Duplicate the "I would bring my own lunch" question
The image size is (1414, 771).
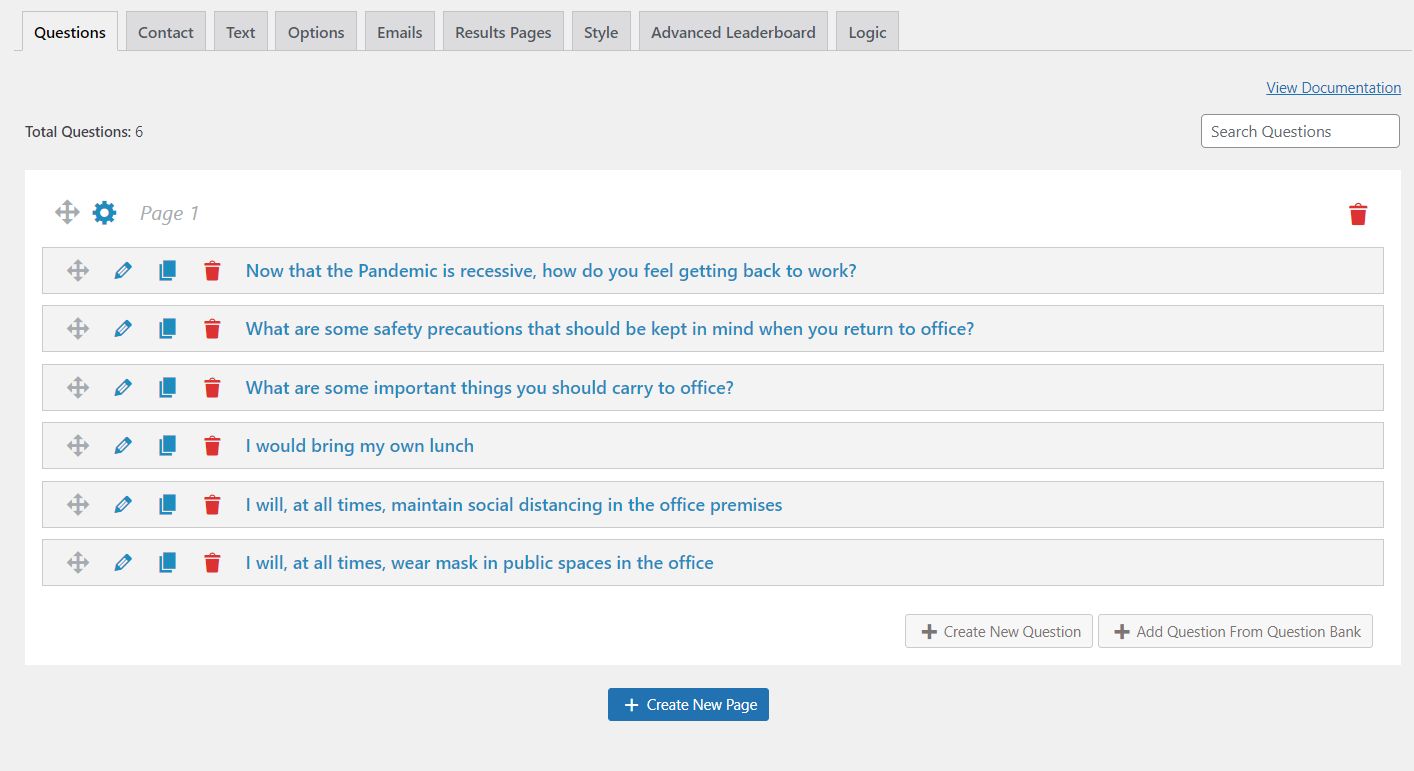click(167, 445)
